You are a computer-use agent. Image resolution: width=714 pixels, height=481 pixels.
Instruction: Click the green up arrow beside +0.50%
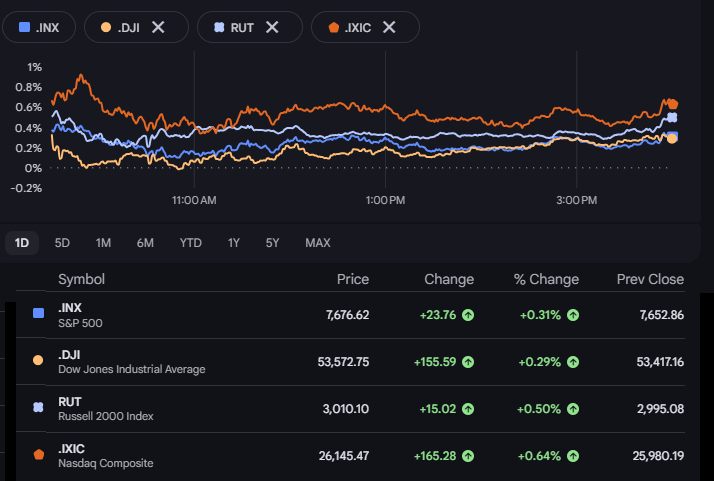[x=573, y=409]
